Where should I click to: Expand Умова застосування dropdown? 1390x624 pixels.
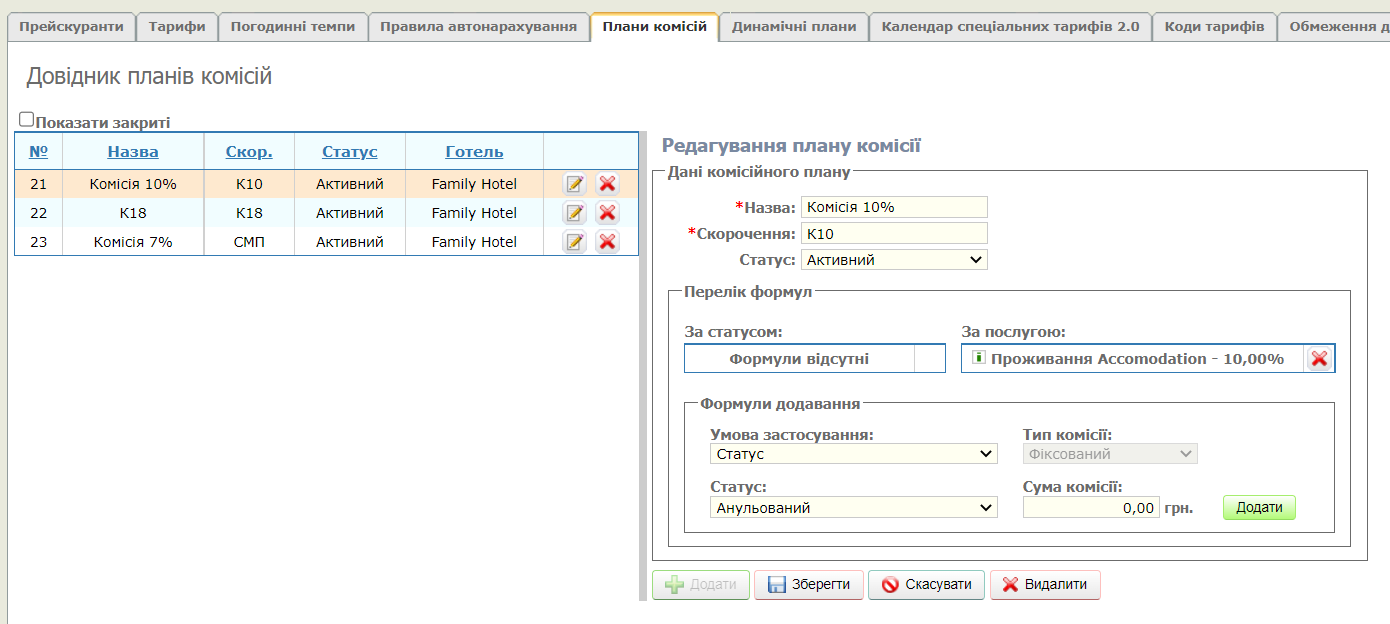coord(853,454)
